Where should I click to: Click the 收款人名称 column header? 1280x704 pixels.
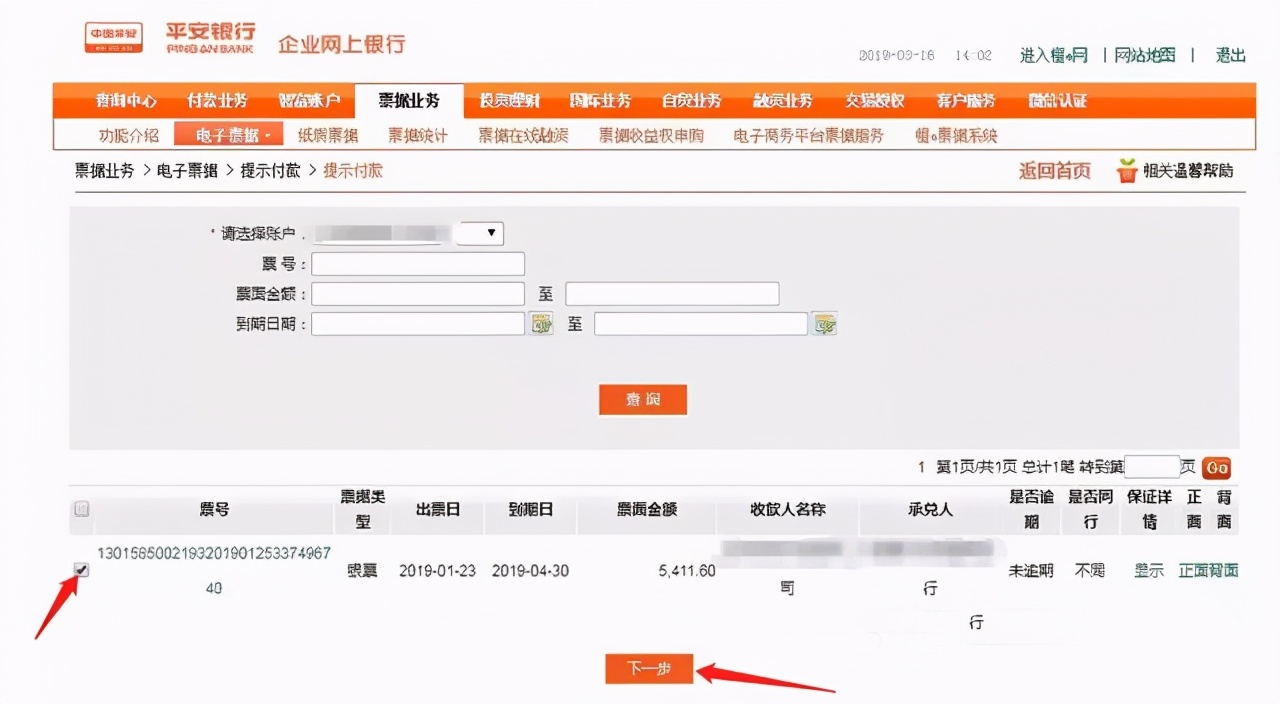pyautogui.click(x=788, y=509)
